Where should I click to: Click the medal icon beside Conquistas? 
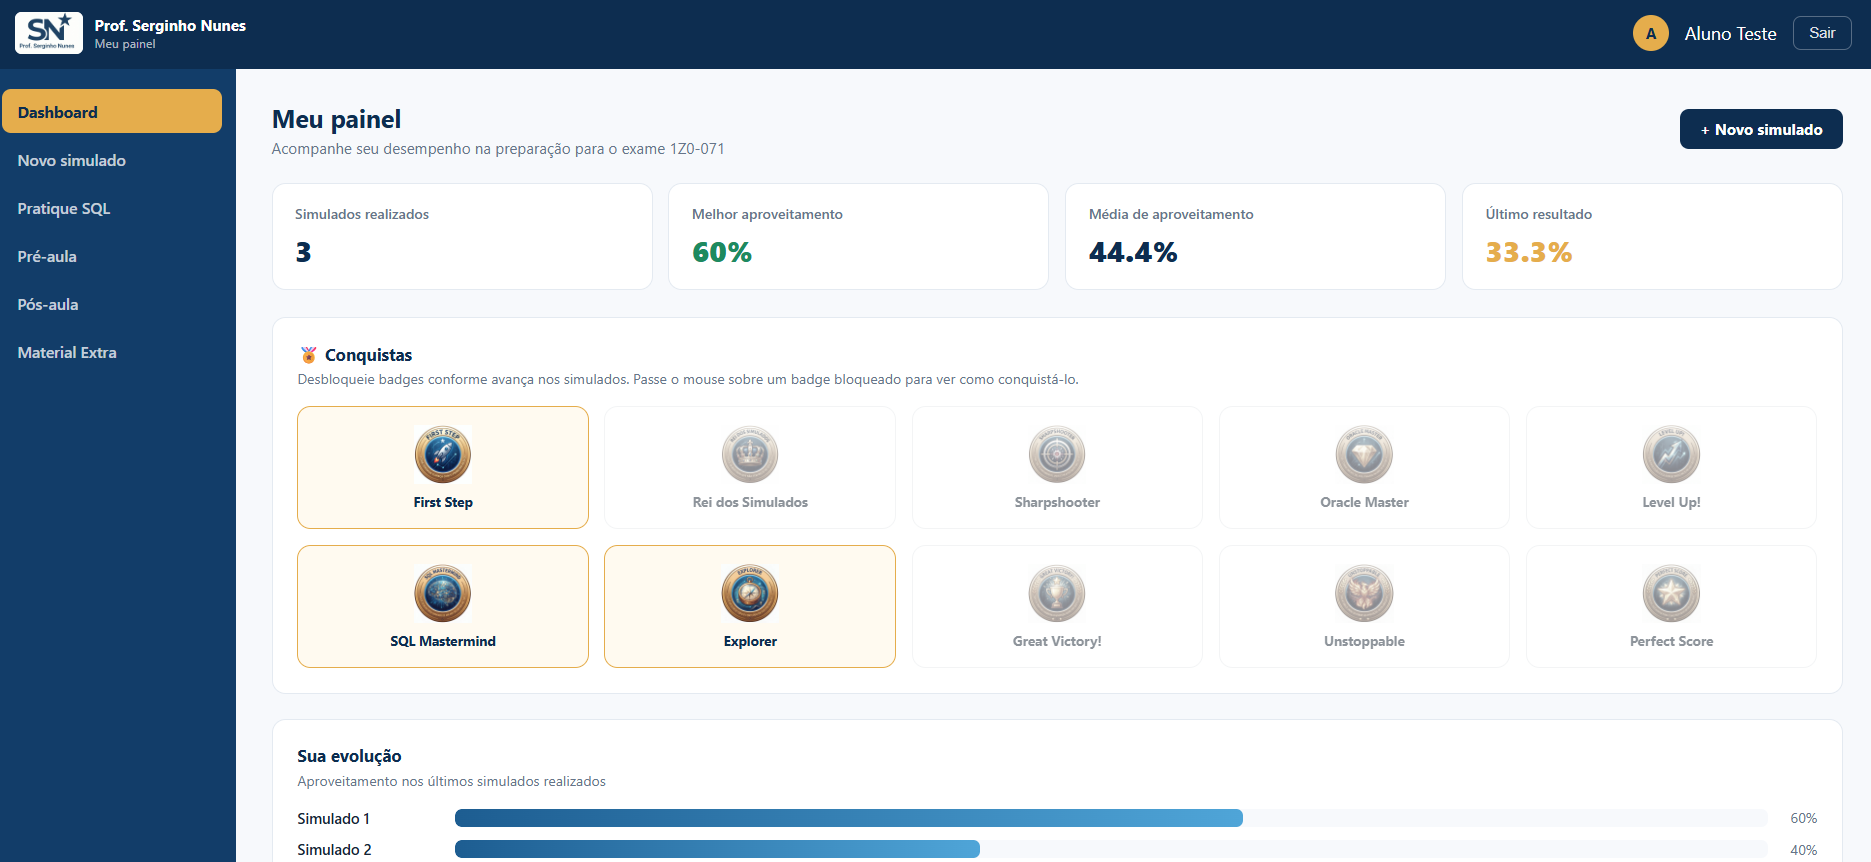click(x=308, y=355)
